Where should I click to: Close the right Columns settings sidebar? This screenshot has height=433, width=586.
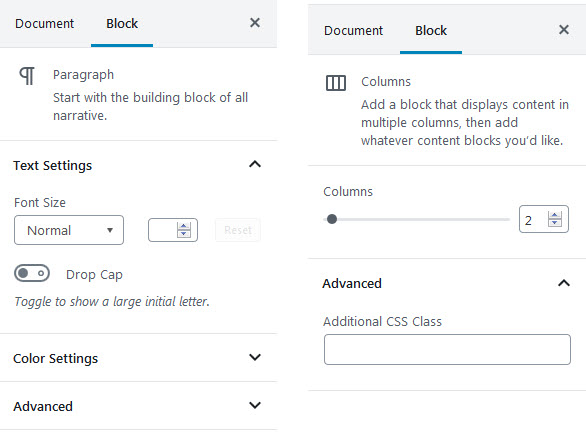(564, 30)
